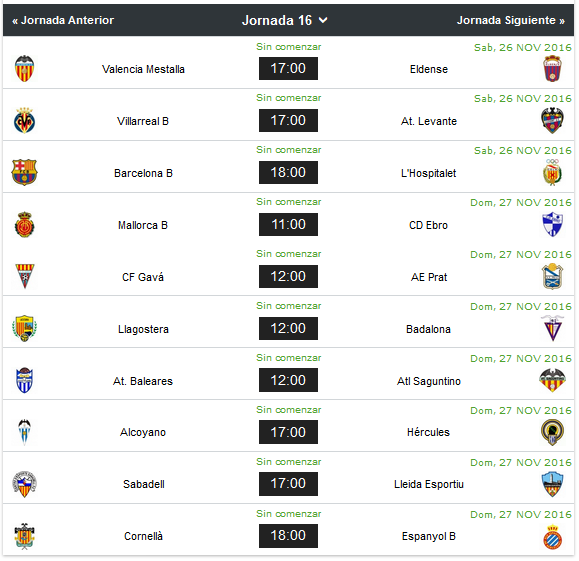
Task: Open the 18:00 Barcelona B match box
Action: tap(288, 172)
